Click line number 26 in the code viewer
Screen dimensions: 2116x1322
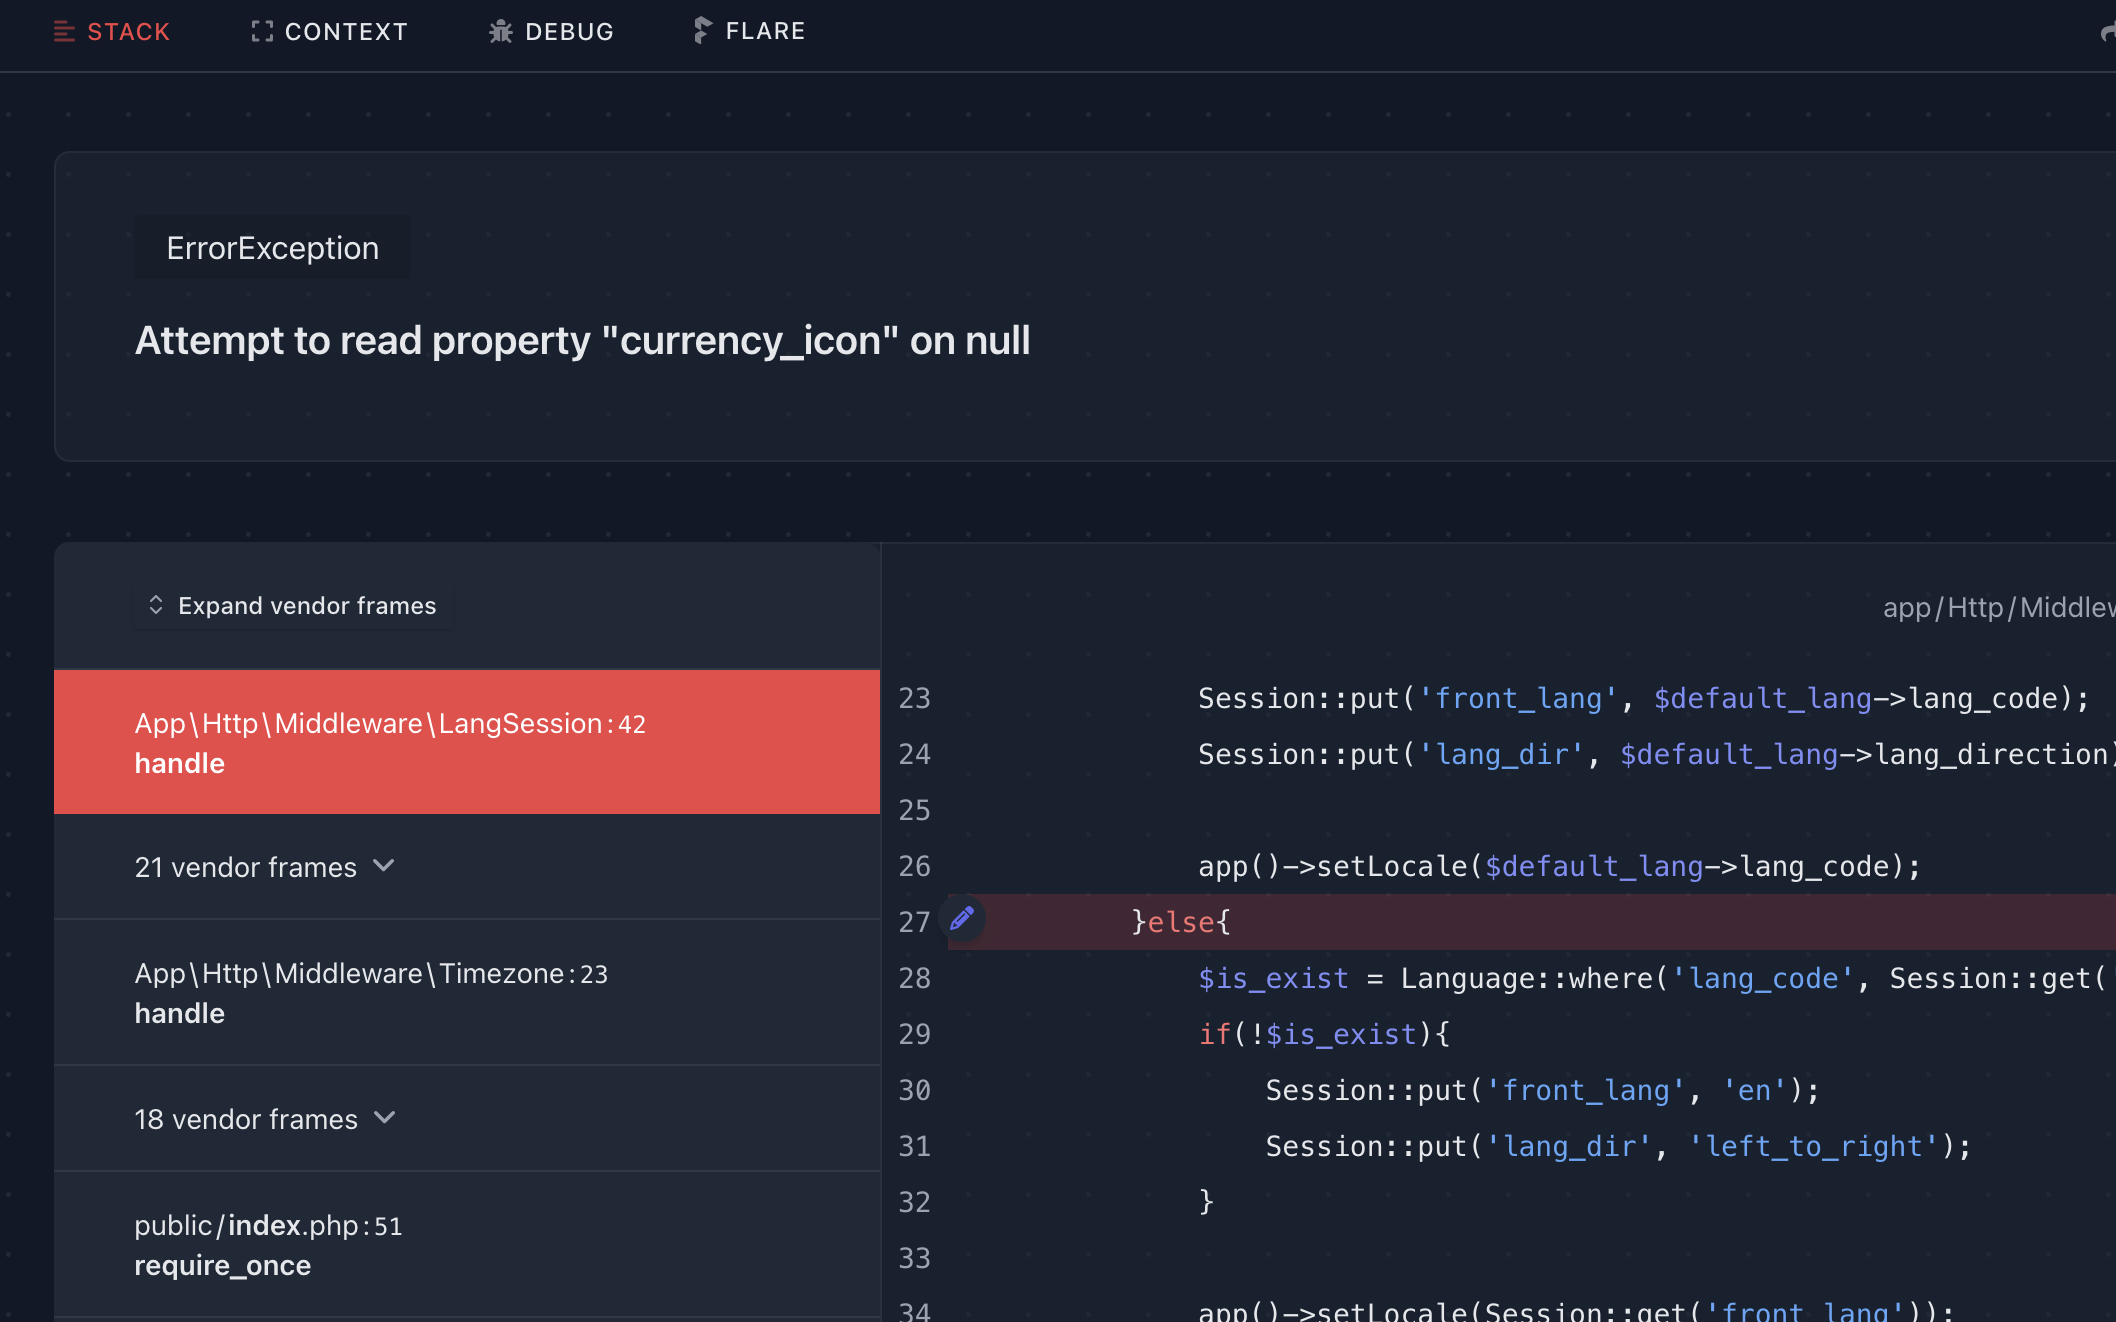[x=914, y=866]
